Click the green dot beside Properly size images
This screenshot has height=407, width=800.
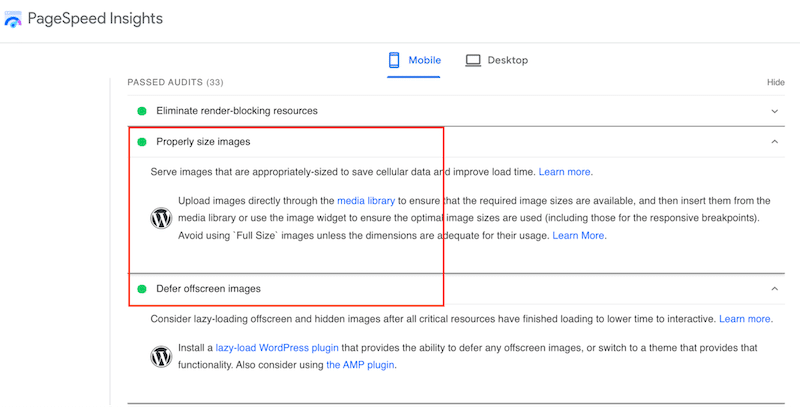point(142,142)
